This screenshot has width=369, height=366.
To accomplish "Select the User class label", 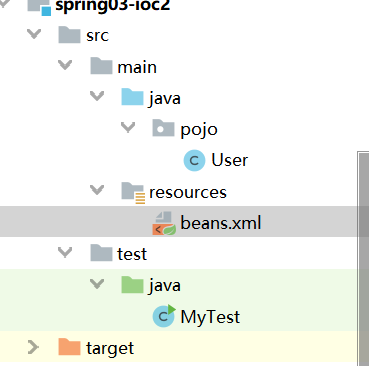I will 230,160.
